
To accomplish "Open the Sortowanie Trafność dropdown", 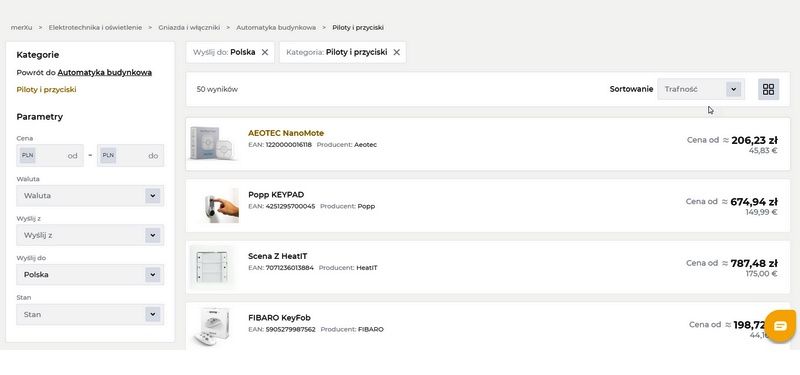I will point(701,89).
